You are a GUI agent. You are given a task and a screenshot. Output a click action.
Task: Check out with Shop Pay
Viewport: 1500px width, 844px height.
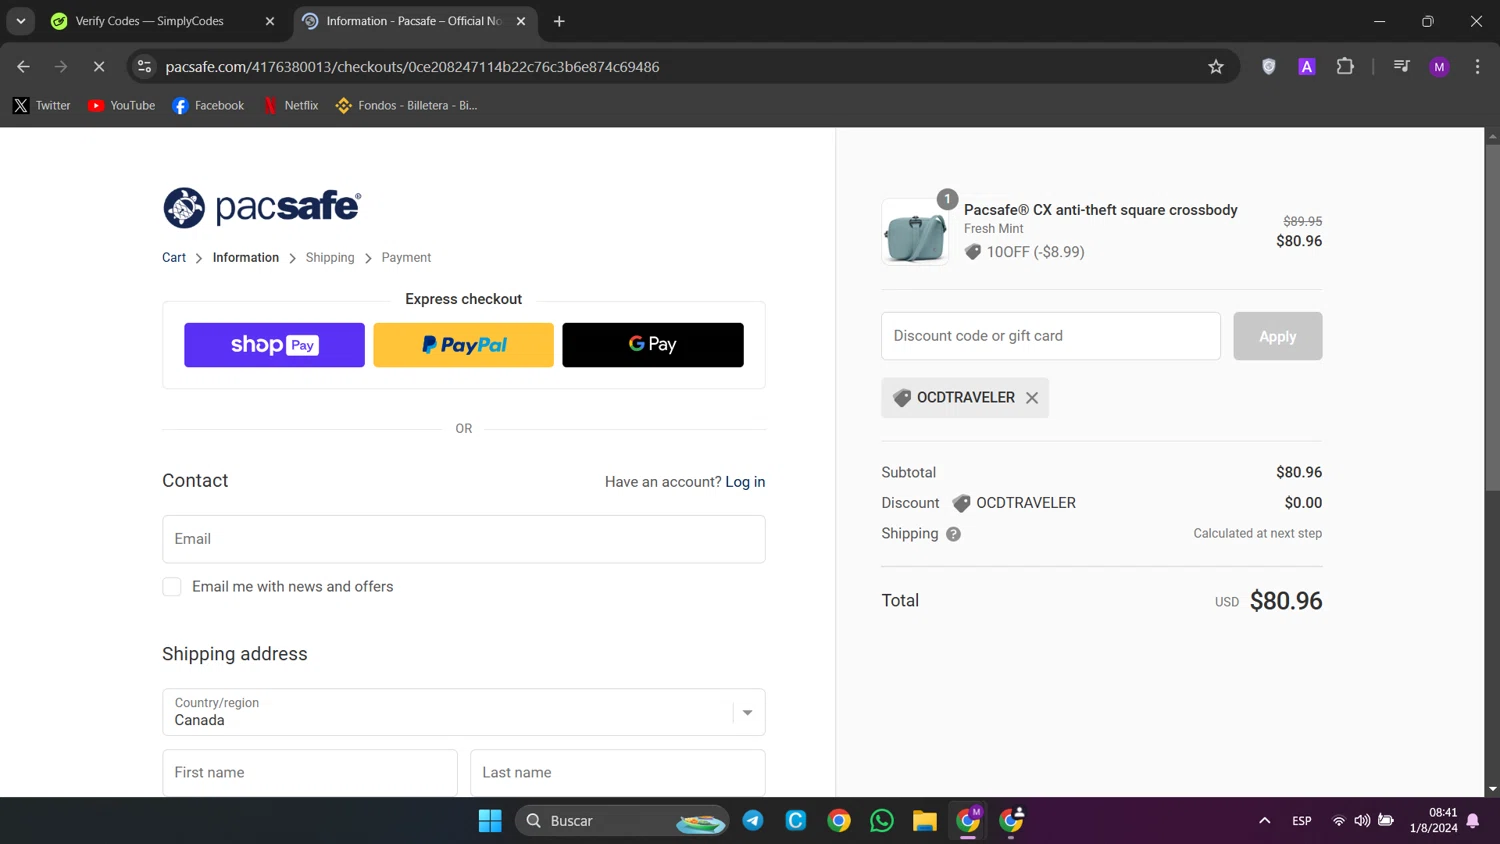click(x=274, y=345)
